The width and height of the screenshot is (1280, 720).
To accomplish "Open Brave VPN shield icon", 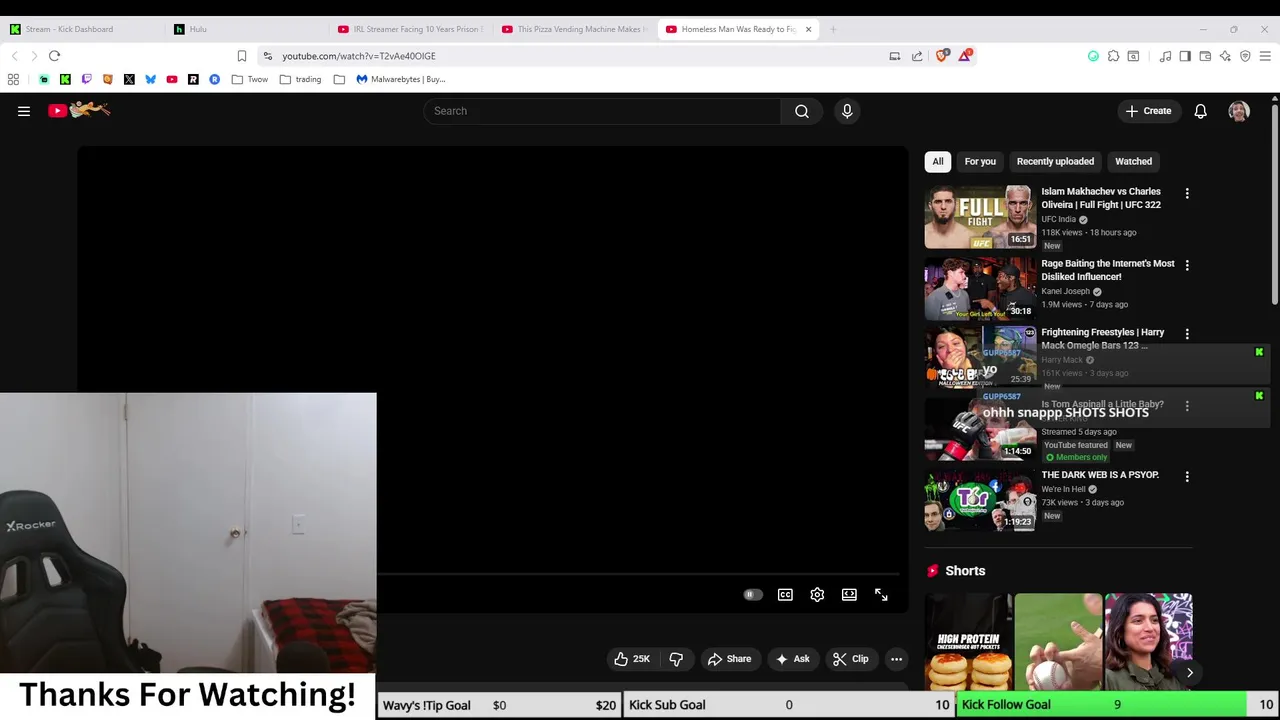I will point(1245,56).
